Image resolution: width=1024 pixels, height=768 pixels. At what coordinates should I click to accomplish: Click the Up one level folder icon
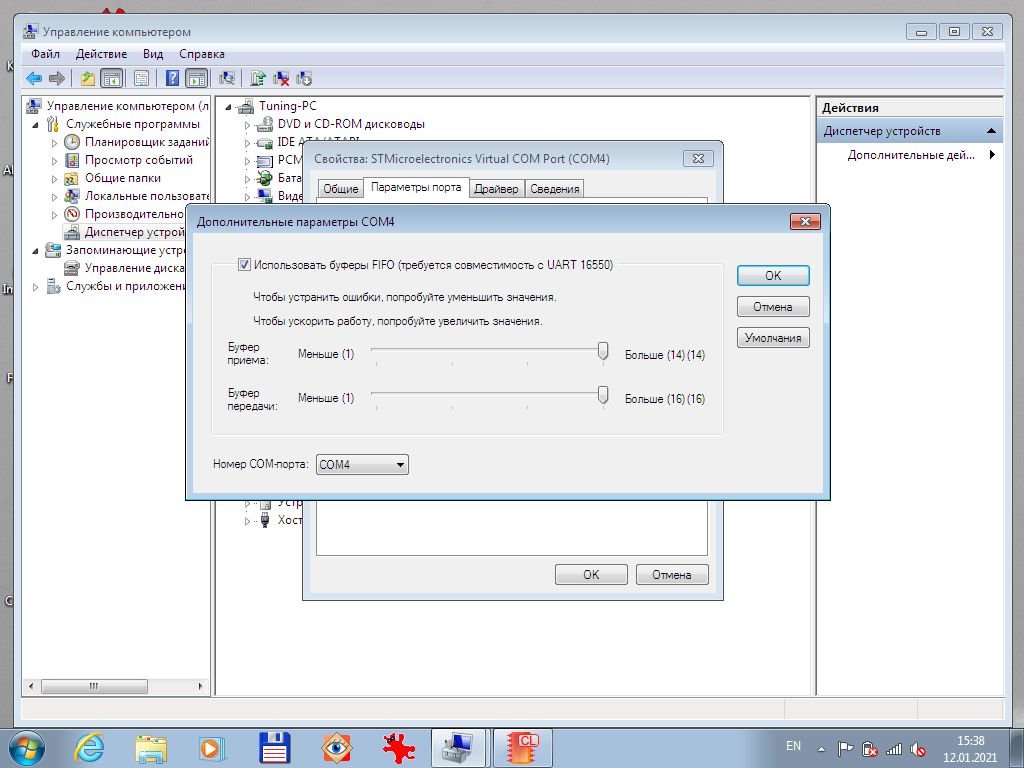pos(88,78)
